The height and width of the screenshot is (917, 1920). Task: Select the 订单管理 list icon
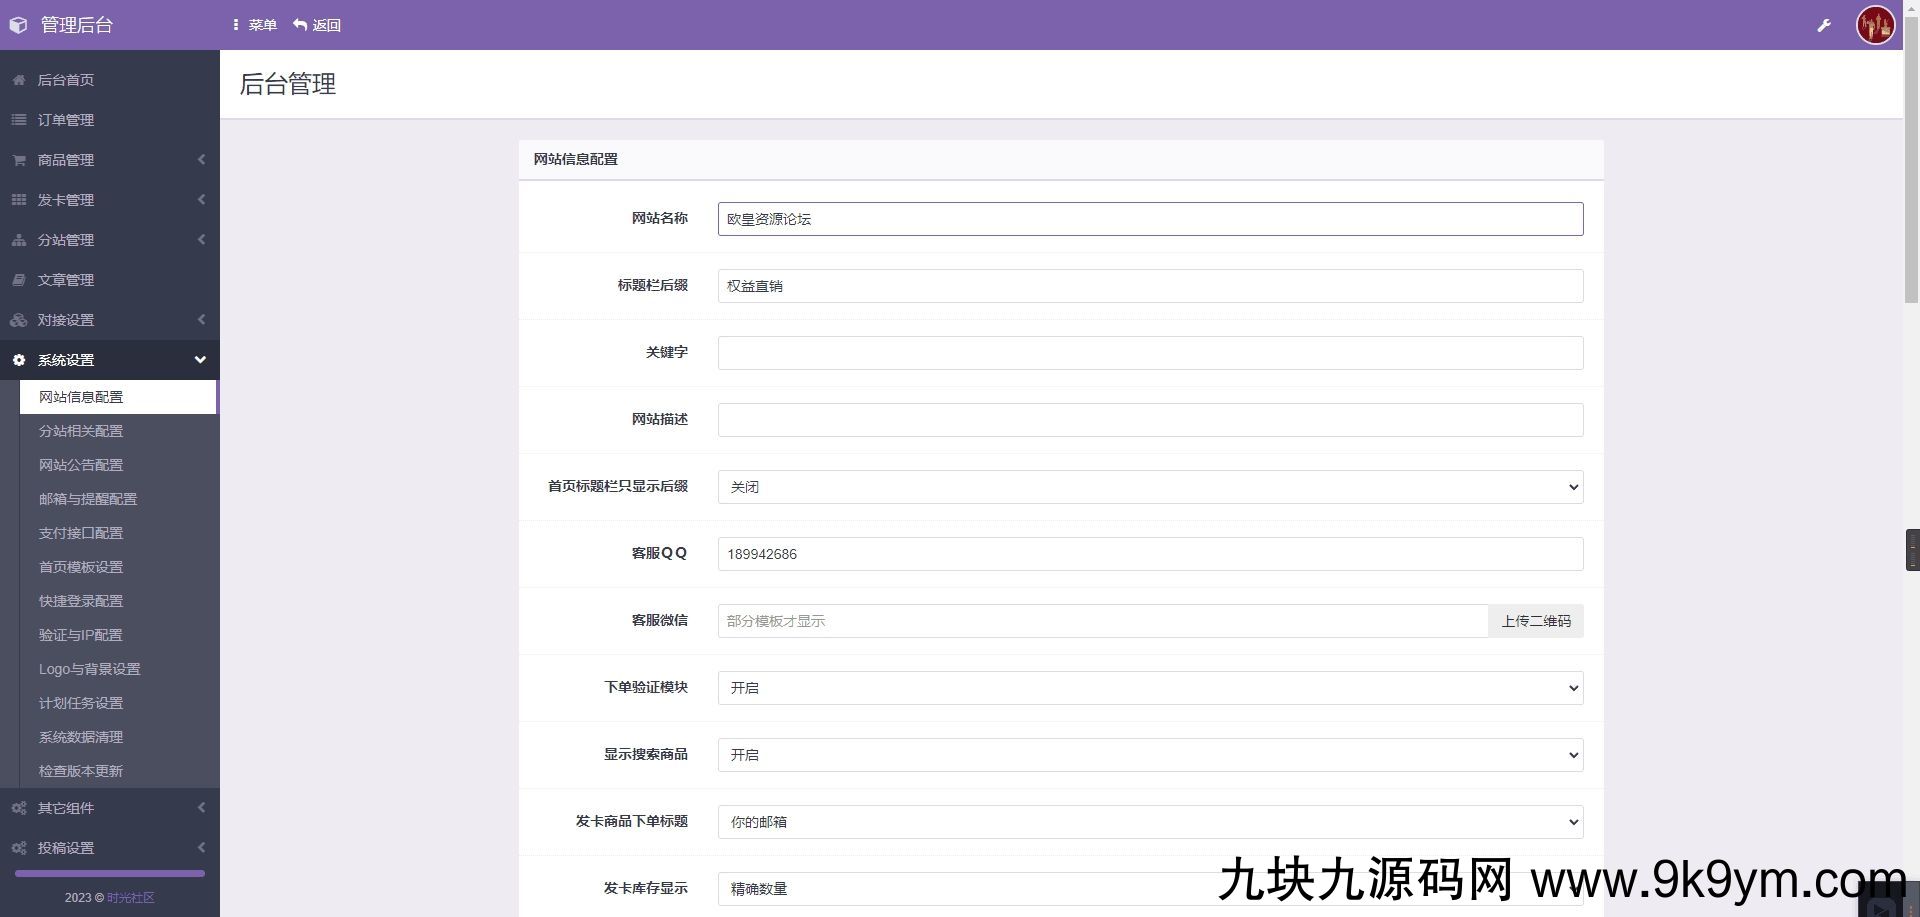pyautogui.click(x=17, y=120)
